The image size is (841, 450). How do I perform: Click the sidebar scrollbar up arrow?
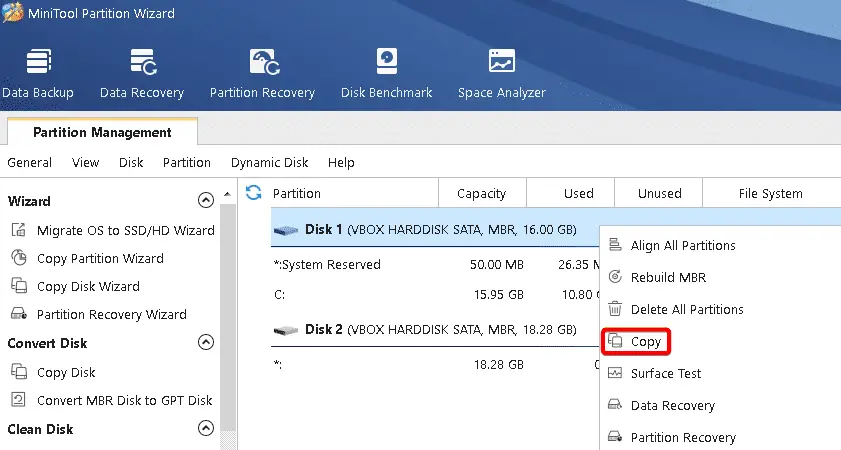227,194
